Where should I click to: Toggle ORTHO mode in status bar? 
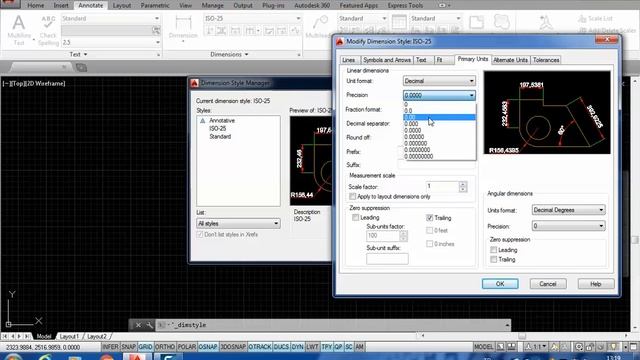tap(164, 347)
